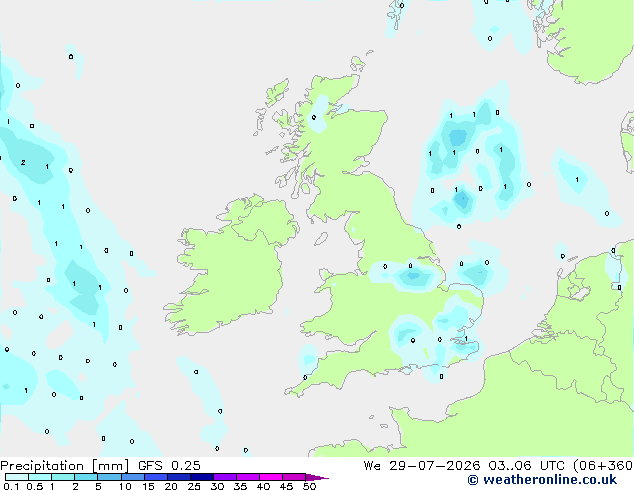Click the 15–20 mm blue legend swatch
This screenshot has height=490, width=634.
[156, 477]
